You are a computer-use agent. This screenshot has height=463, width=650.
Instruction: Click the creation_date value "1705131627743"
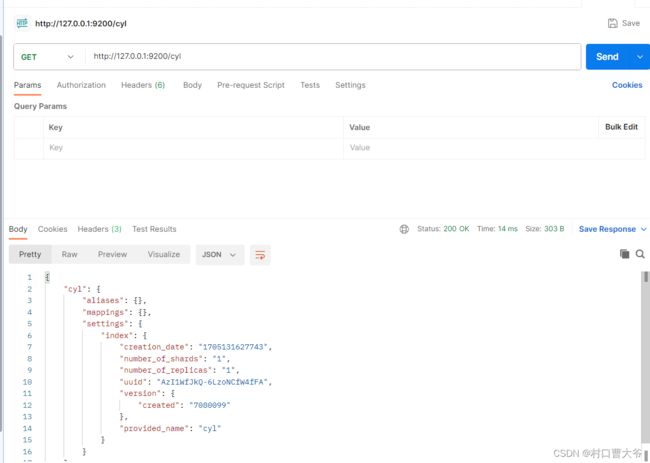[x=233, y=347]
